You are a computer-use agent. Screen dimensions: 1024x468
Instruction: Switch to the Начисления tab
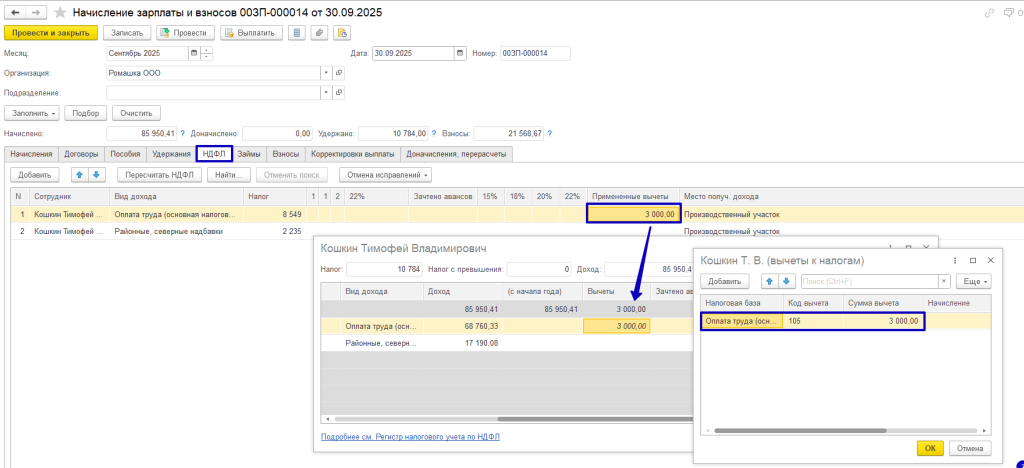pos(31,154)
